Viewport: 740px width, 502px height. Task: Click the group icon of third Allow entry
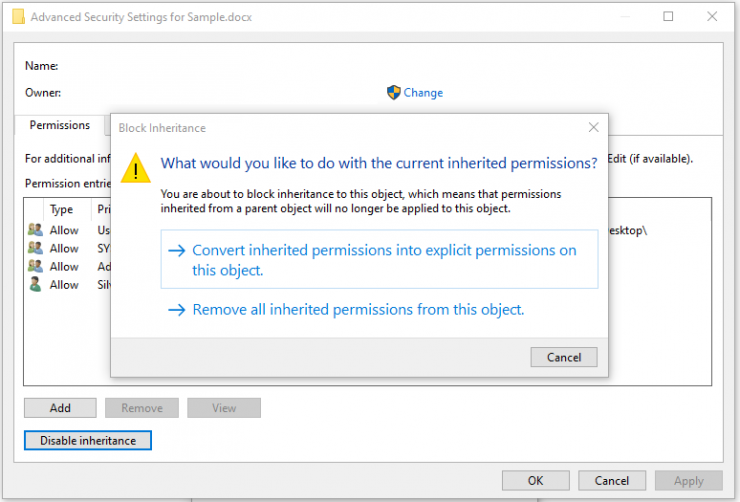pos(35,266)
